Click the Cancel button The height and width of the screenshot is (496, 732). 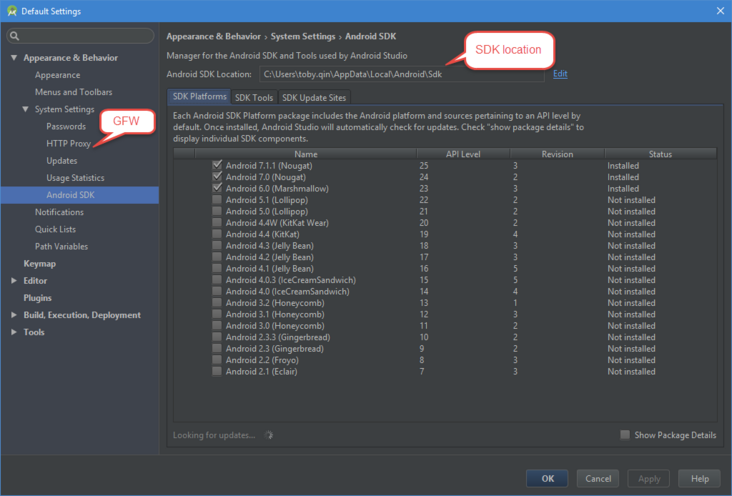point(598,478)
